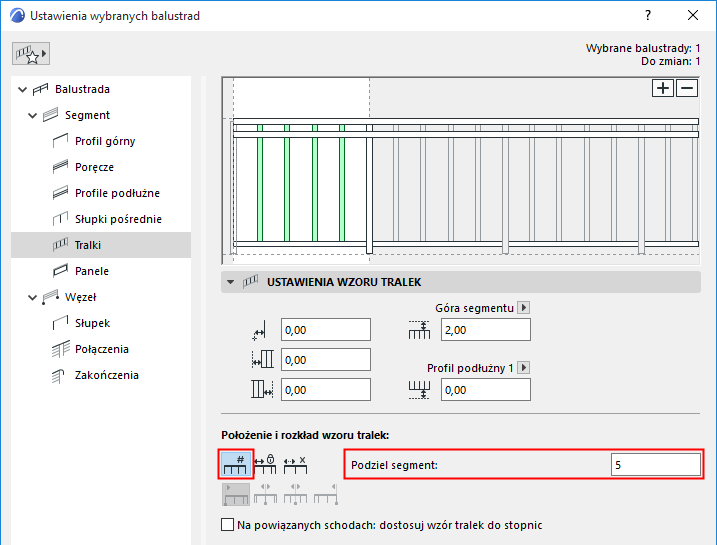This screenshot has width=717, height=545.
Task: Click the left pattern offset icon
Action: pyautogui.click(x=262, y=360)
